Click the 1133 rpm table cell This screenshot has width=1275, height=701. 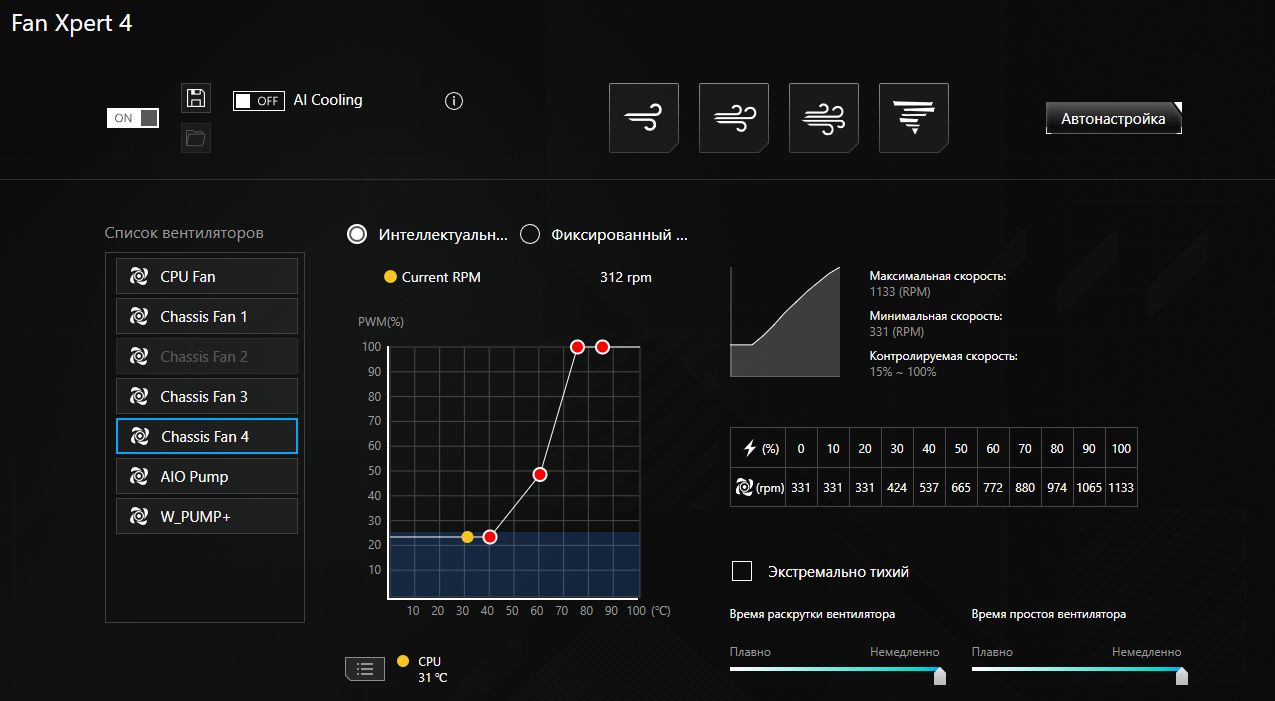(1121, 488)
